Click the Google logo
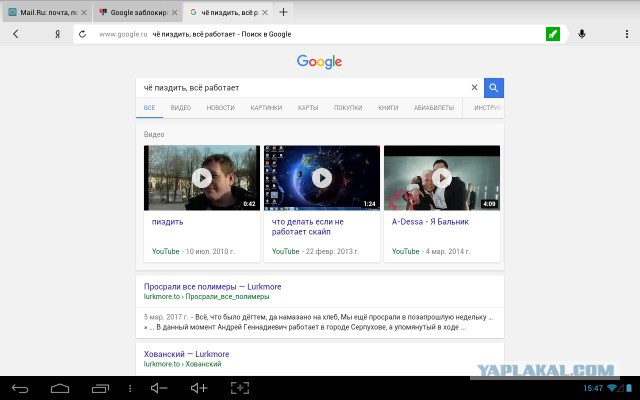Screen dimensions: 640x400 coord(319,62)
